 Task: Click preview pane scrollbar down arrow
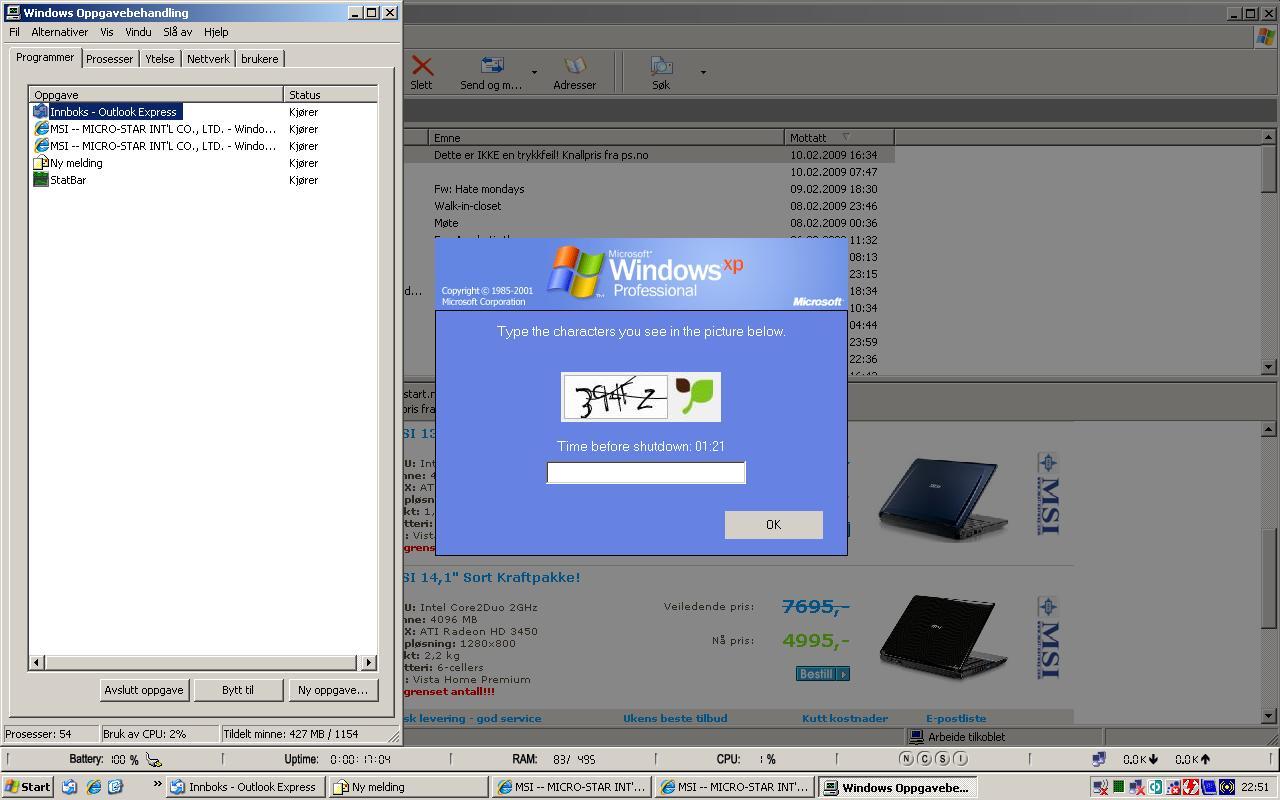coord(1268,716)
